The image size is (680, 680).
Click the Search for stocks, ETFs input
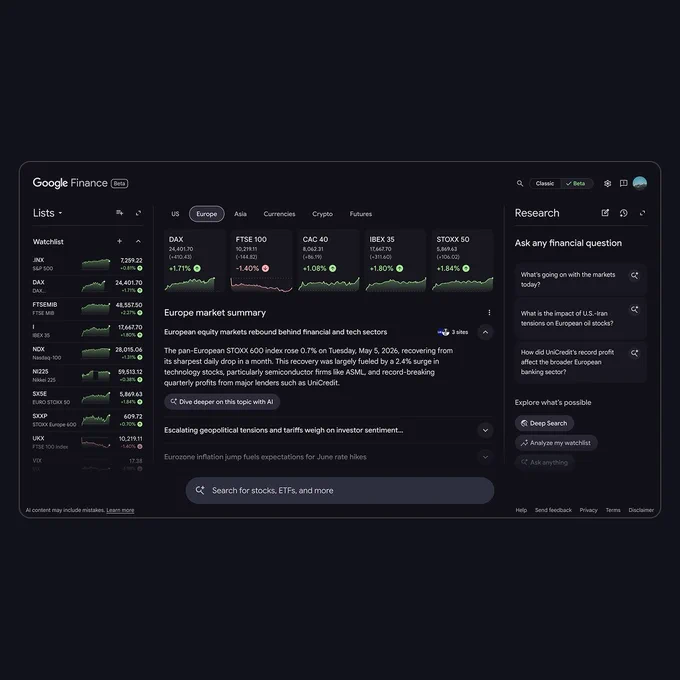click(x=340, y=490)
